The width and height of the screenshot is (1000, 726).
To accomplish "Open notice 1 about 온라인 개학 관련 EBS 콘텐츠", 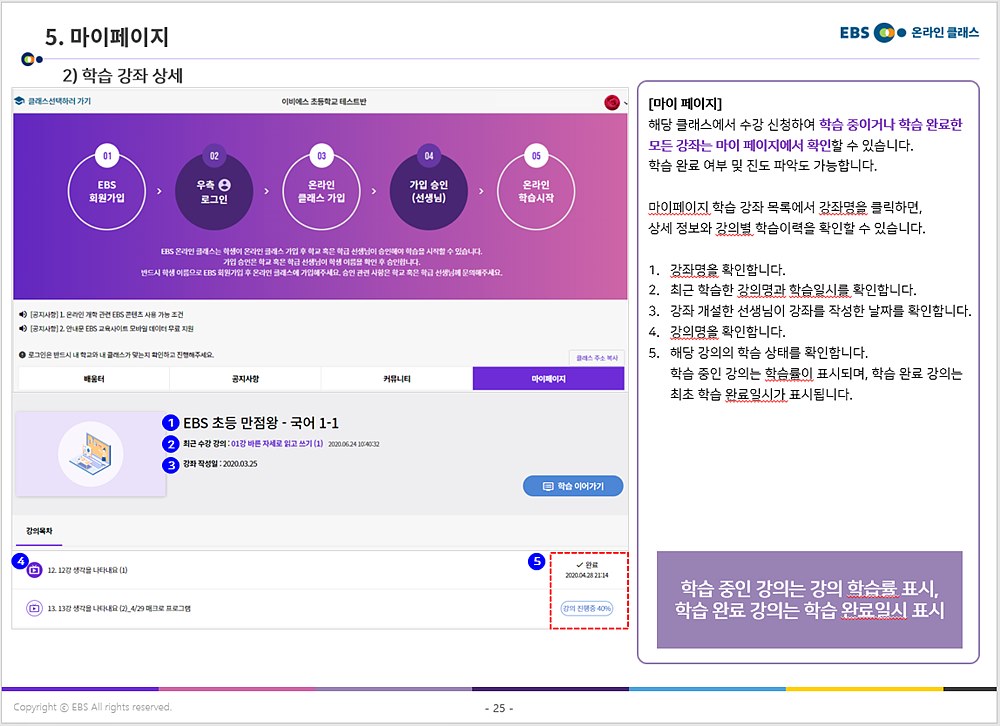I will point(107,315).
